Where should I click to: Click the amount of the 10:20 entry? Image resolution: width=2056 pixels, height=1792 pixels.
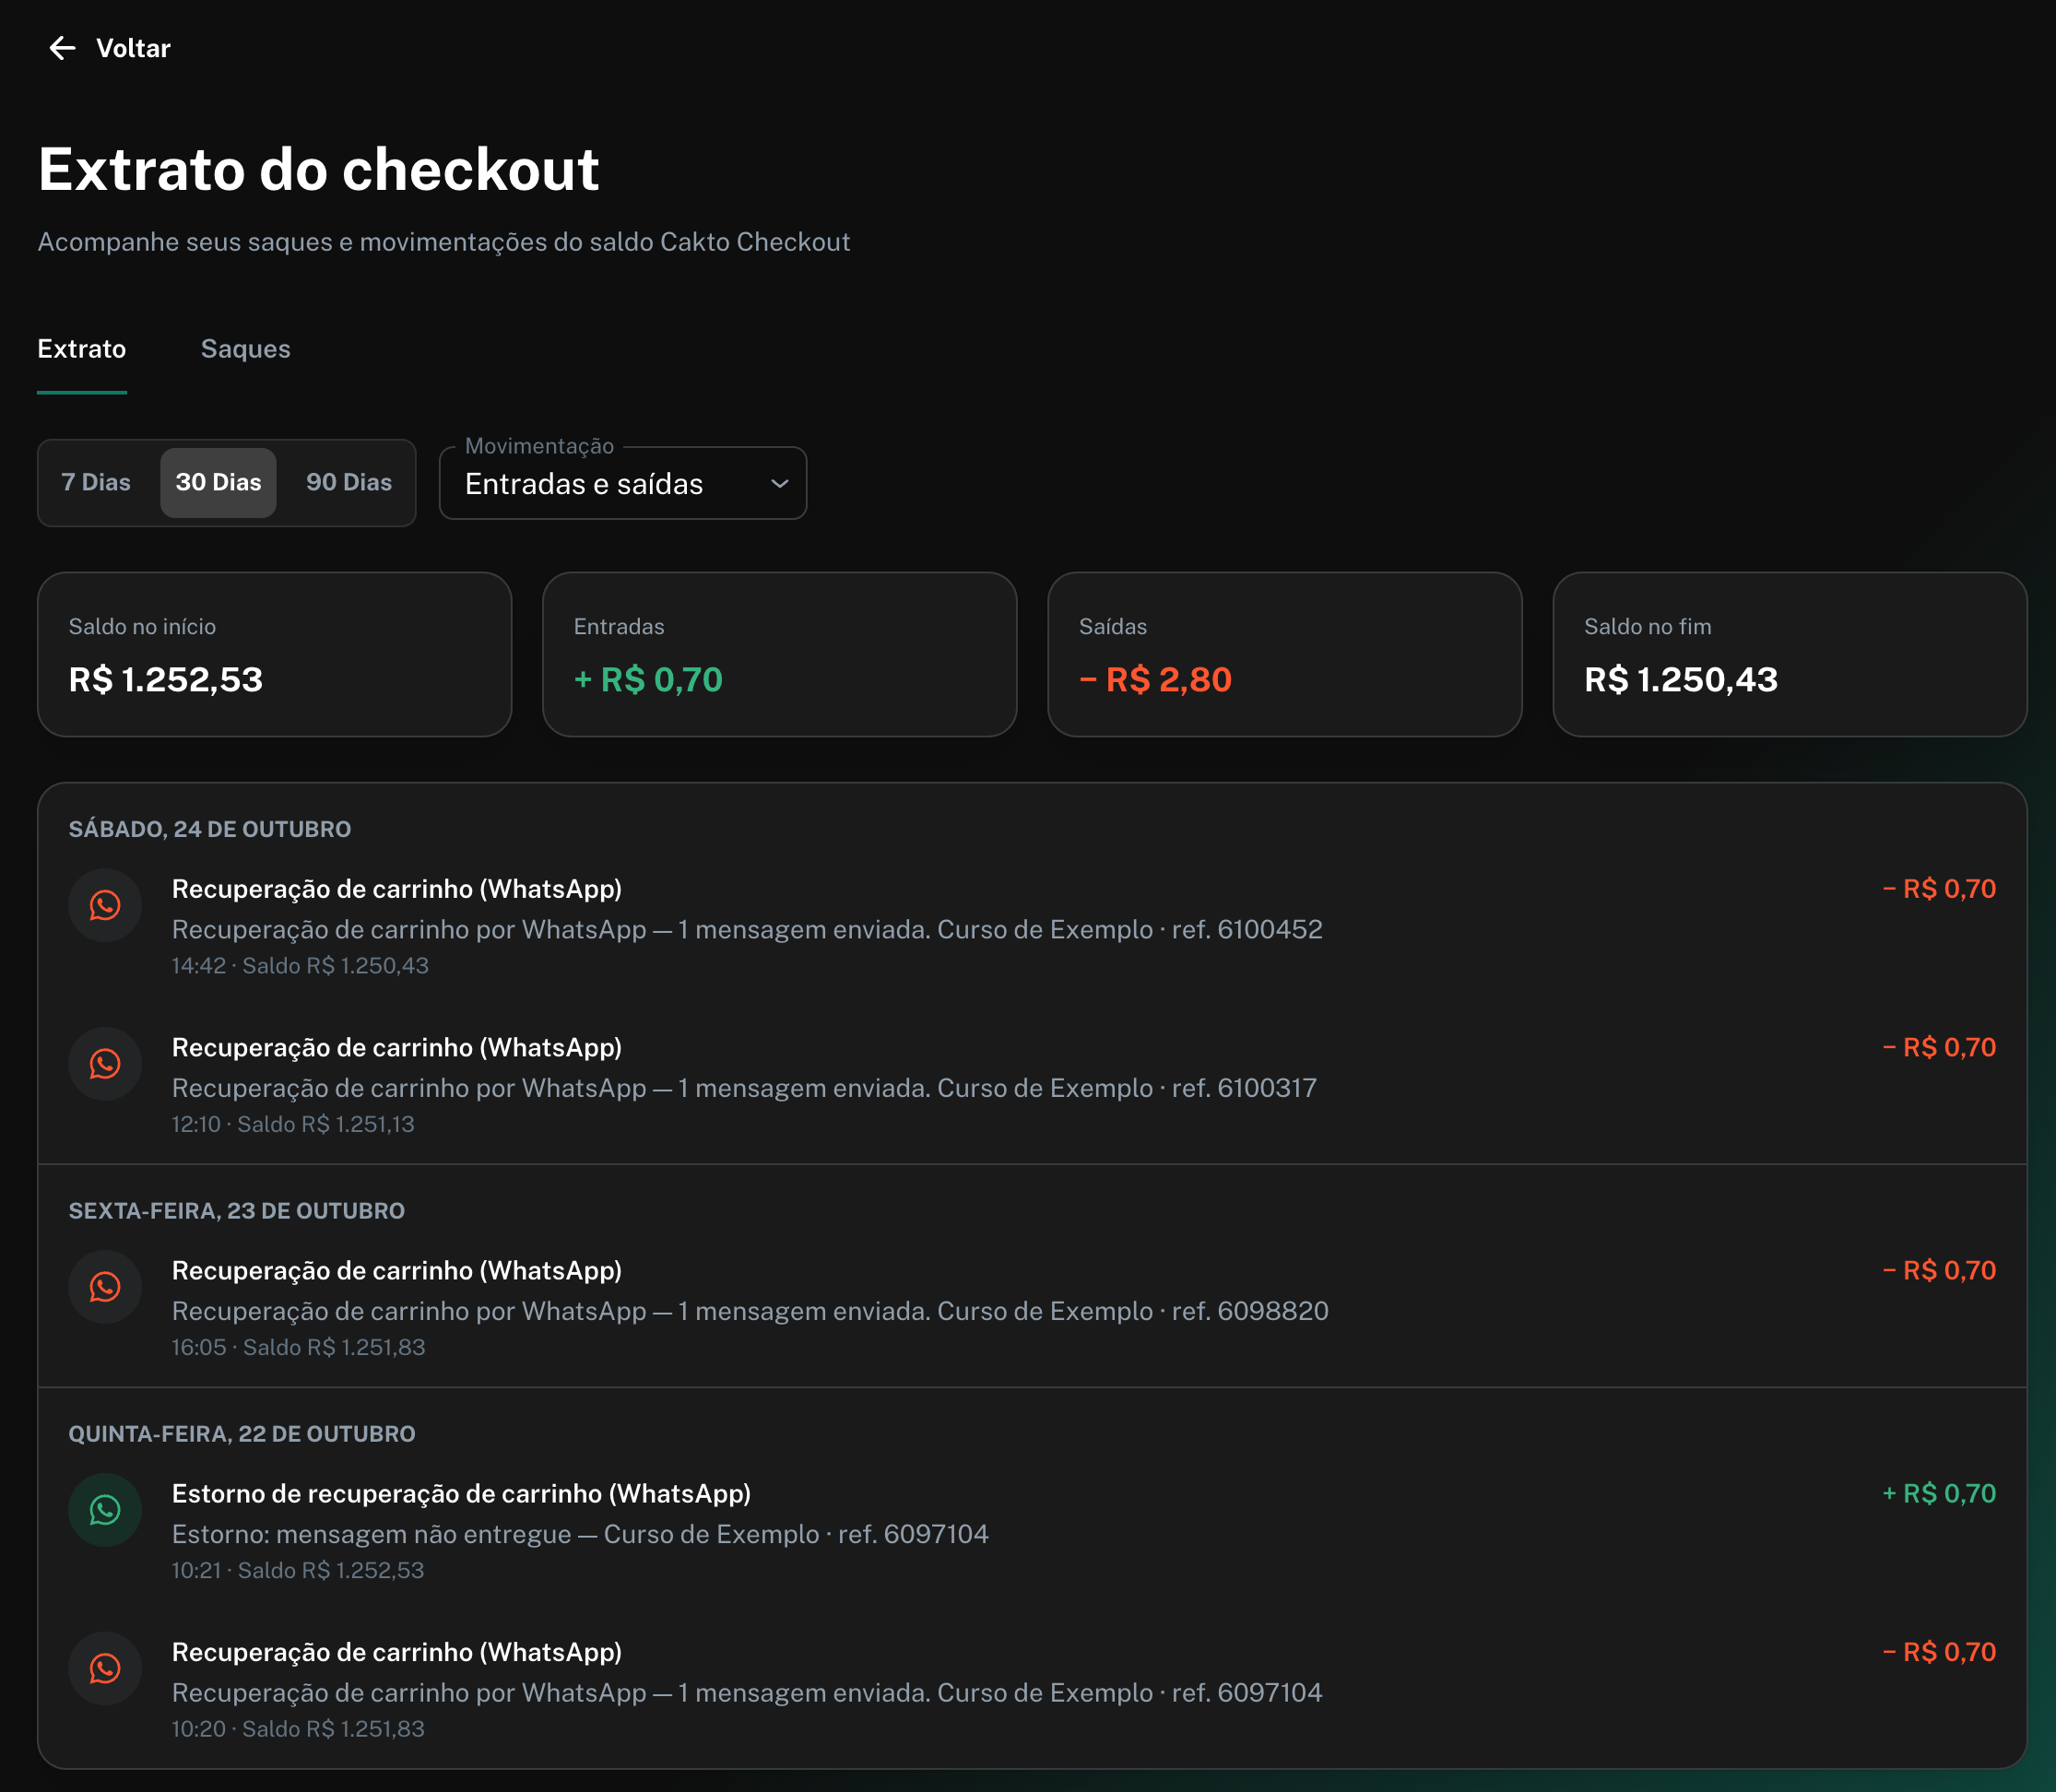coord(1939,1653)
